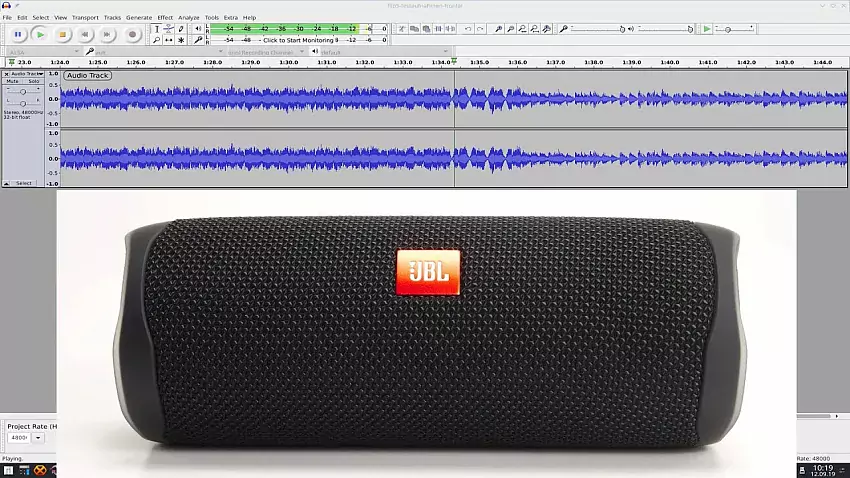Click Fit project to width icon

tap(535, 29)
